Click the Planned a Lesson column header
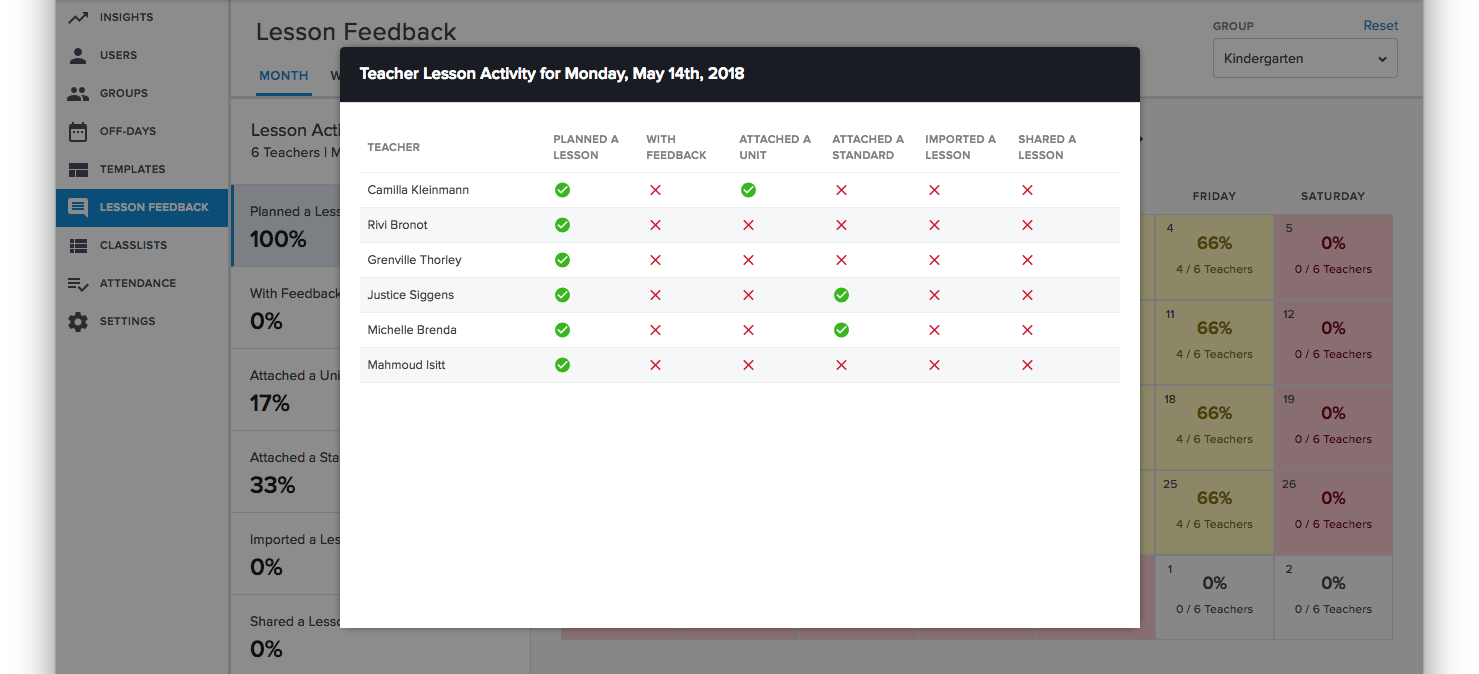1479x674 pixels. 586,147
